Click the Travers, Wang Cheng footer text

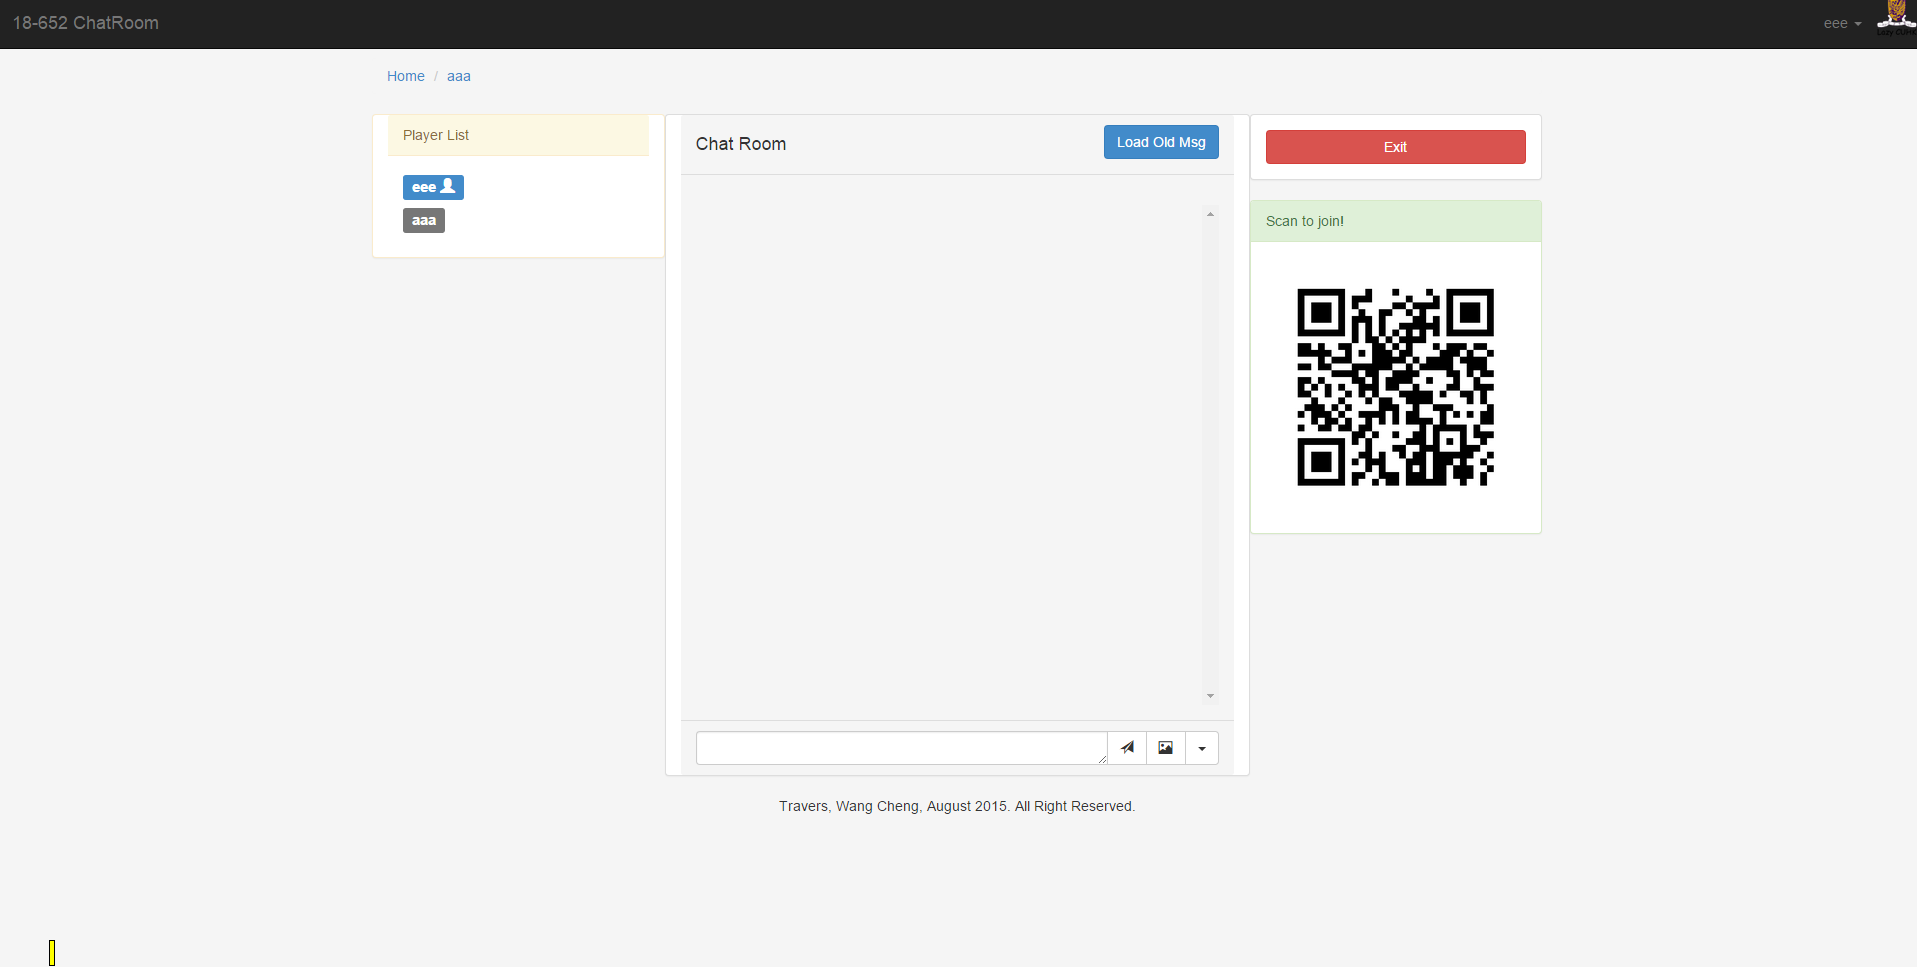(x=957, y=806)
